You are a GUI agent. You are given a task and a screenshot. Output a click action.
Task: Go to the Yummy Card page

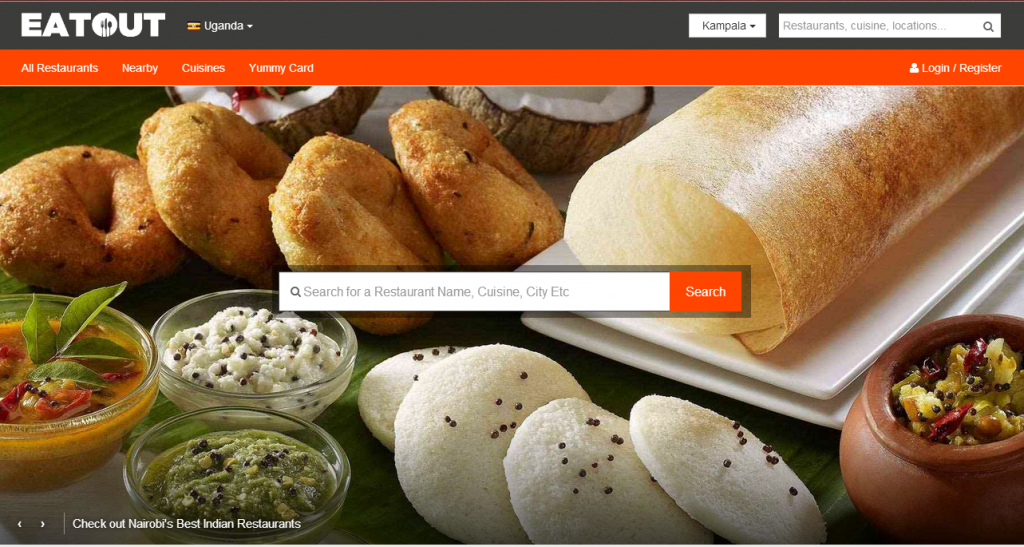pyautogui.click(x=281, y=68)
